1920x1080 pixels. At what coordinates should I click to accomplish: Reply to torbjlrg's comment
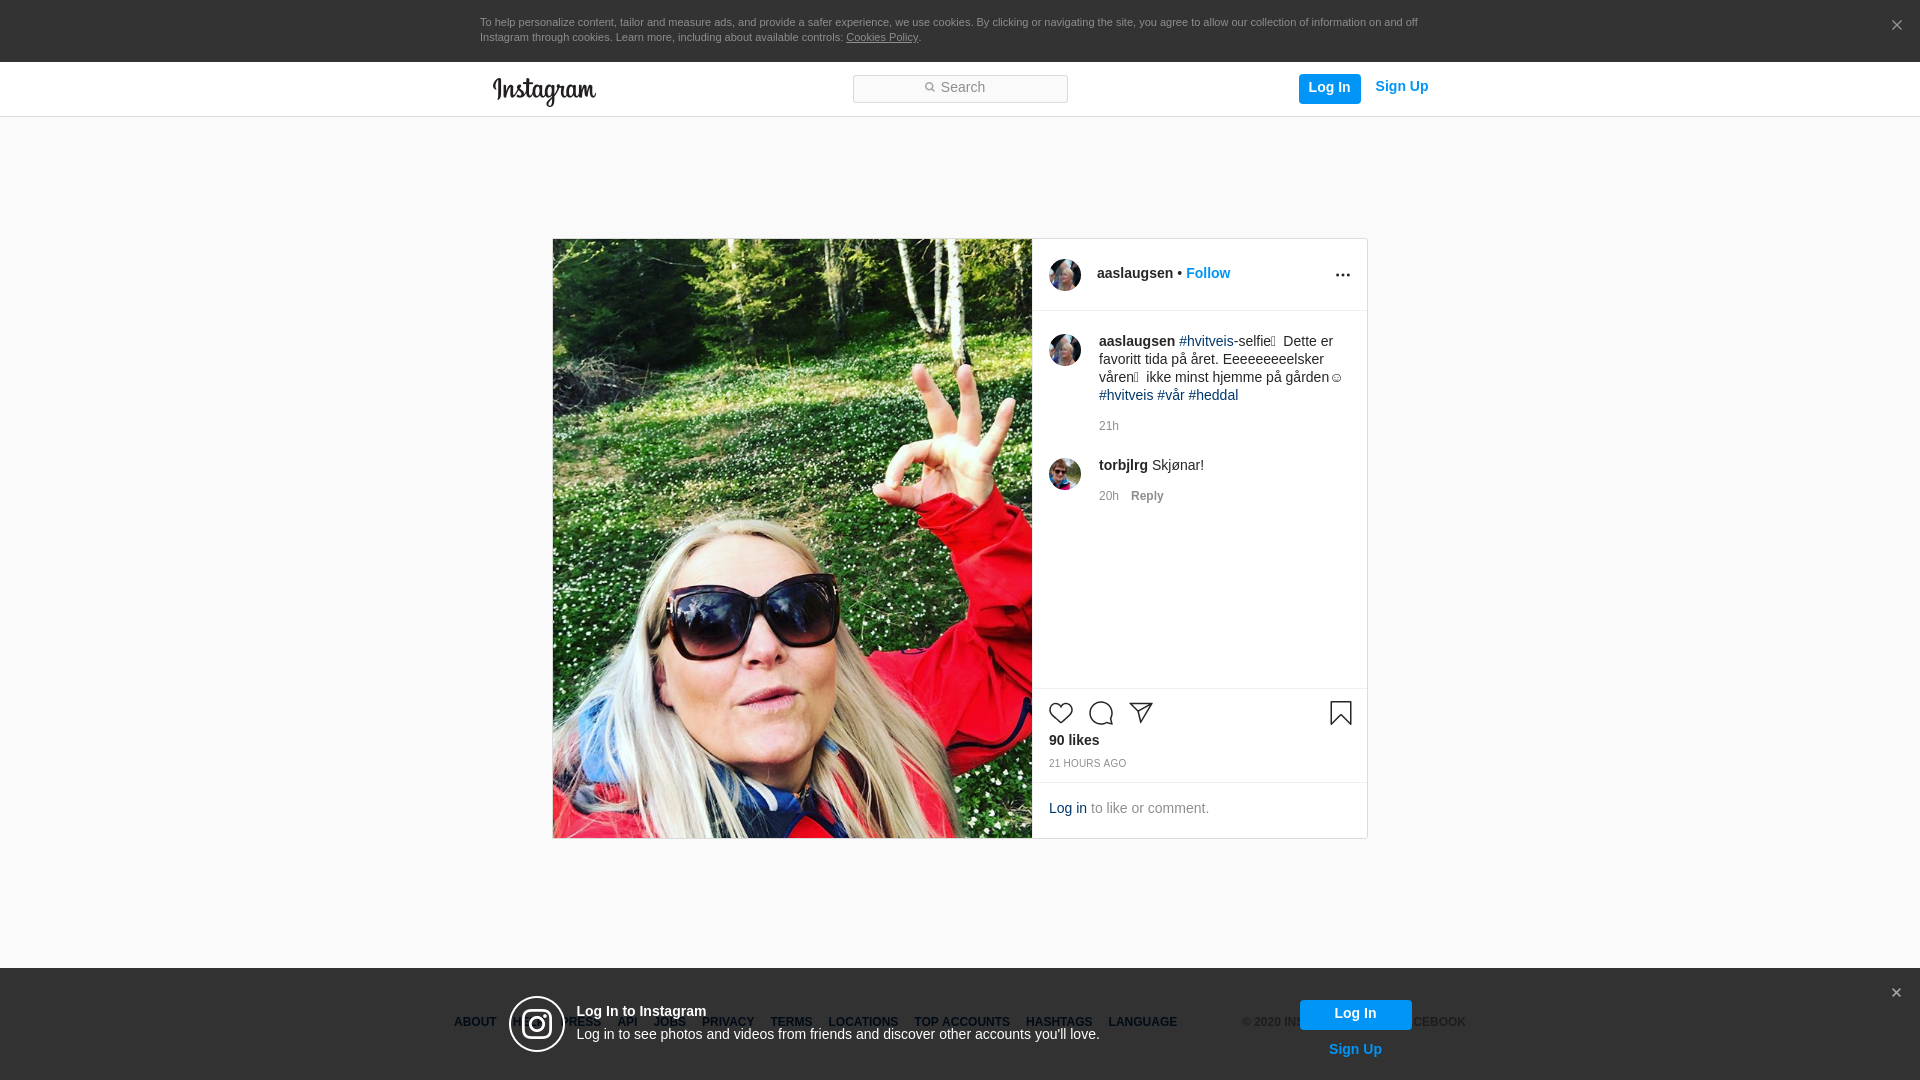click(1146, 496)
